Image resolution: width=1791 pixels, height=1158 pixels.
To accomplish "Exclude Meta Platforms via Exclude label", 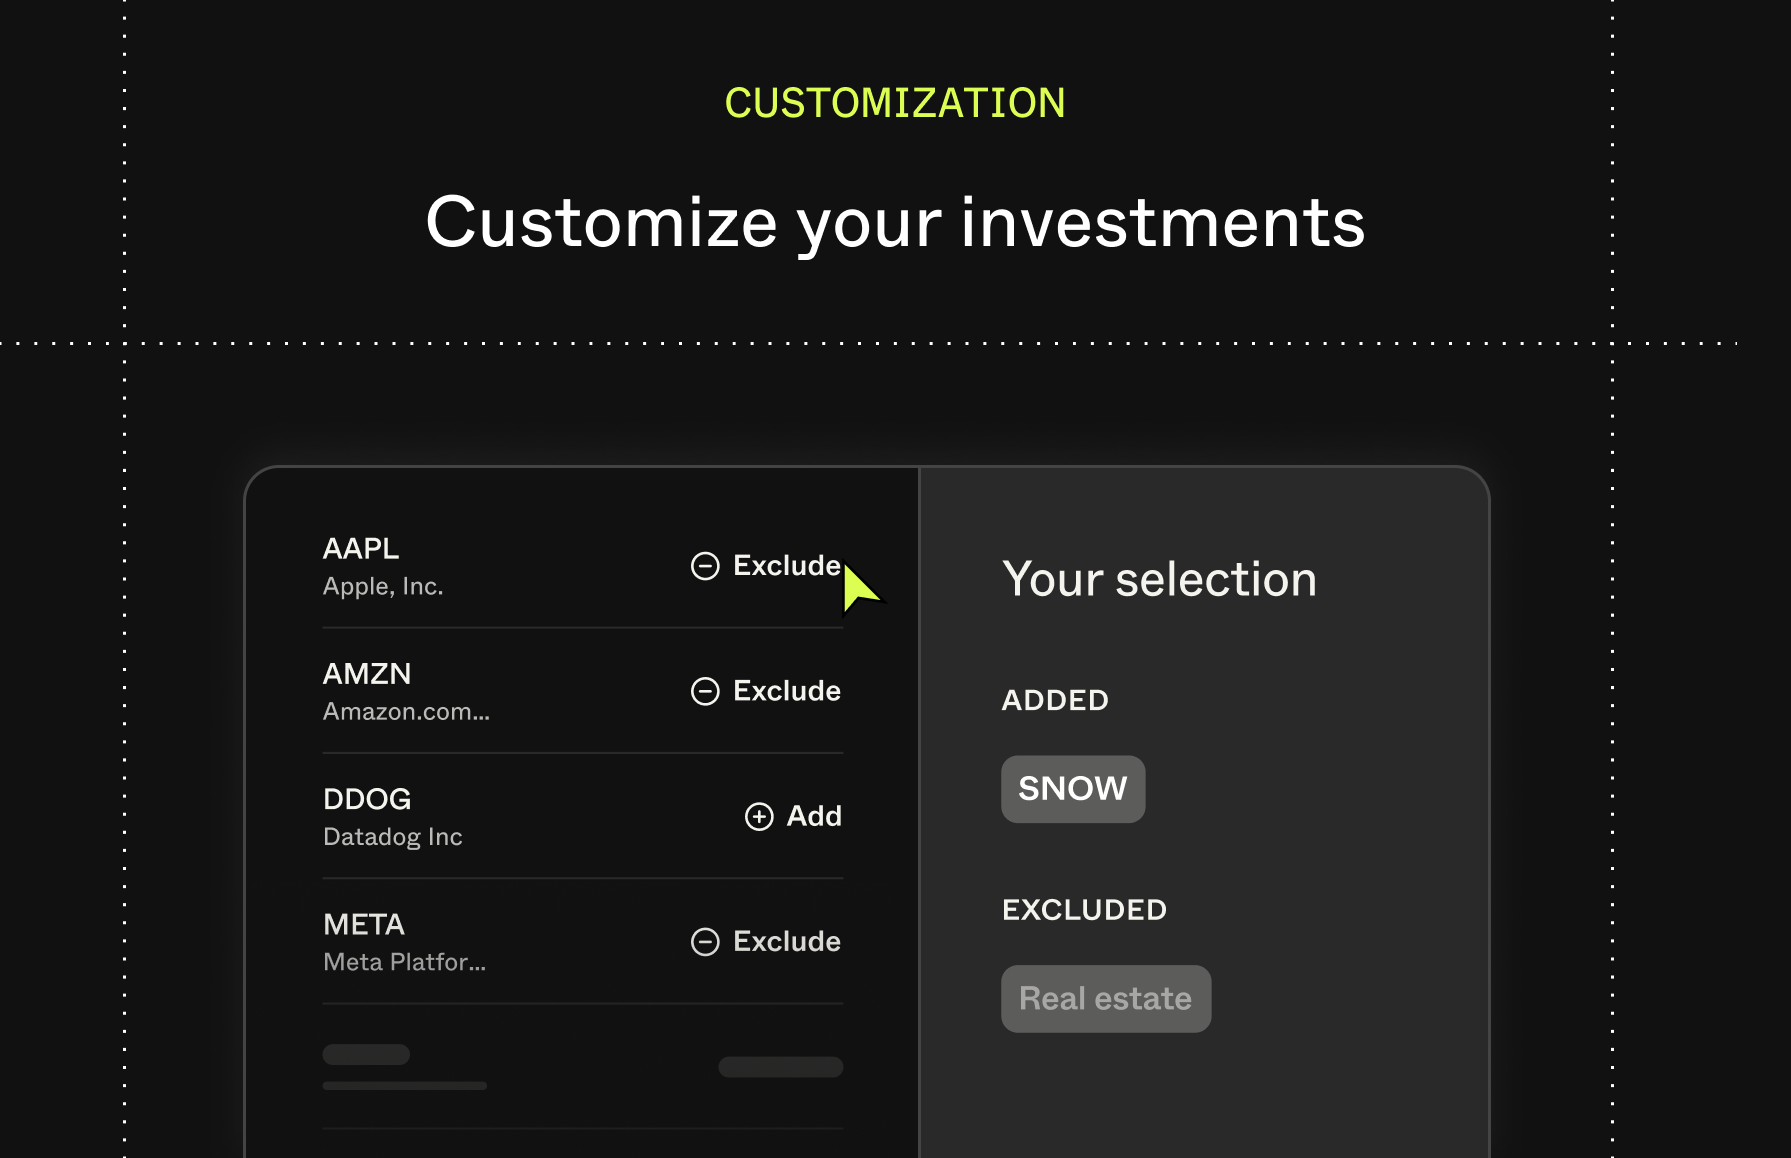I will [787, 941].
